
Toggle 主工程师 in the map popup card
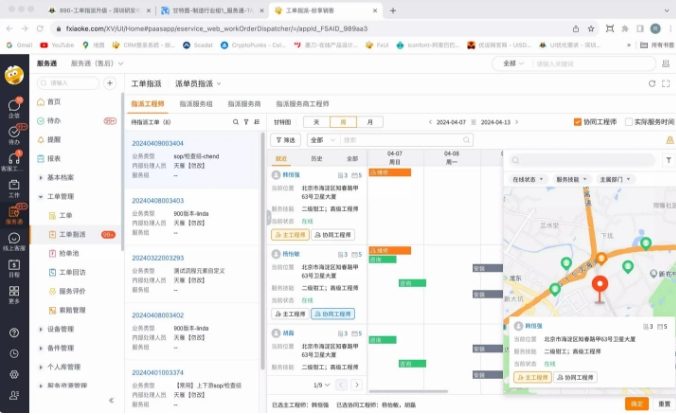pos(532,377)
